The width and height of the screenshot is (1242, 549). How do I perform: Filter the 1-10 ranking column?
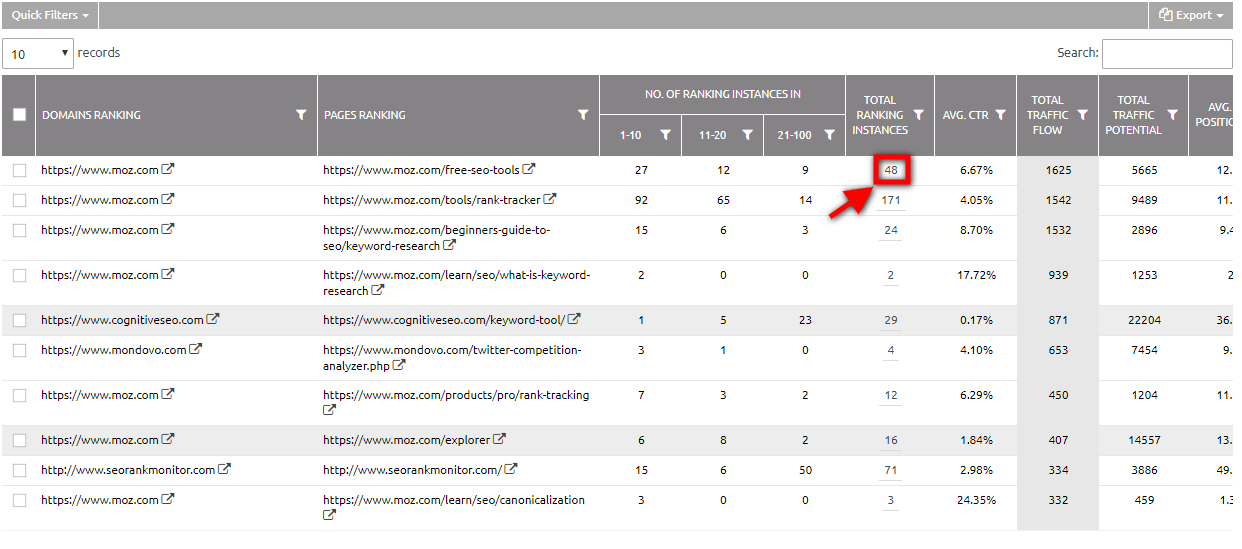[x=665, y=135]
